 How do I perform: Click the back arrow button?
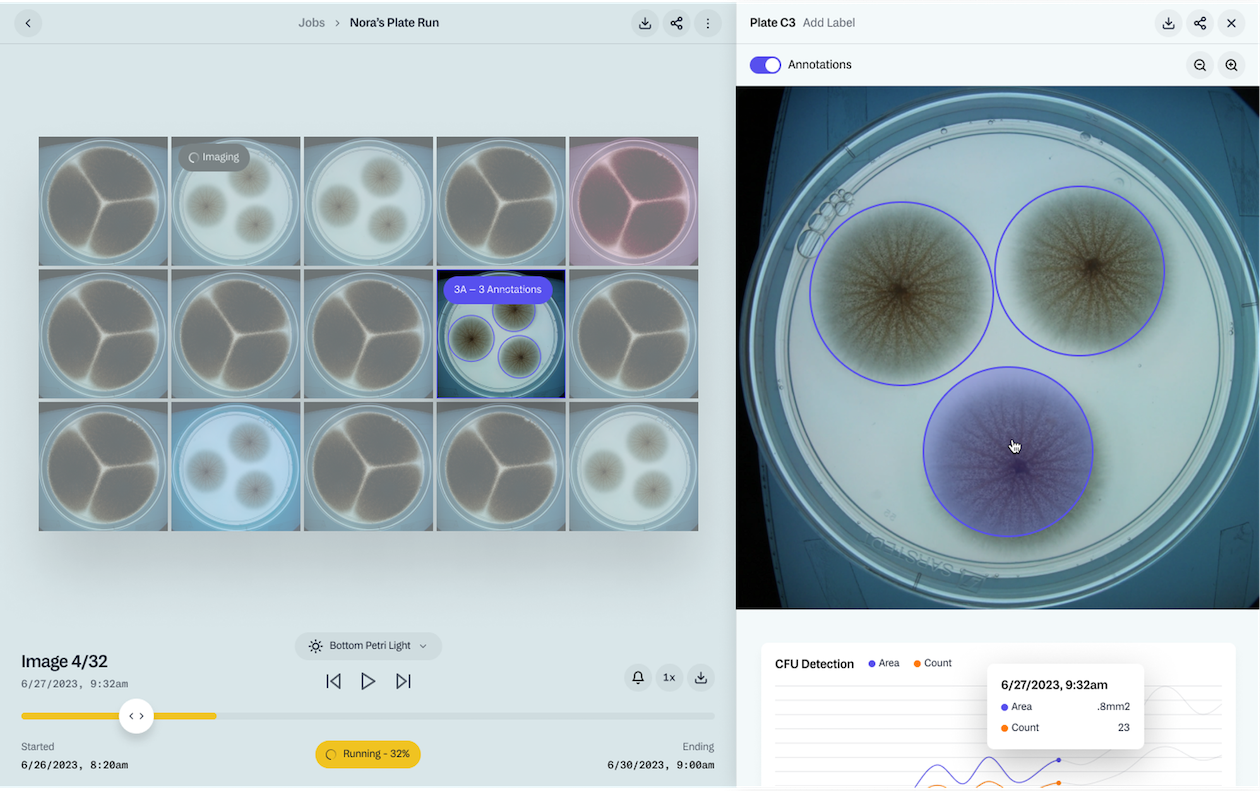[28, 23]
